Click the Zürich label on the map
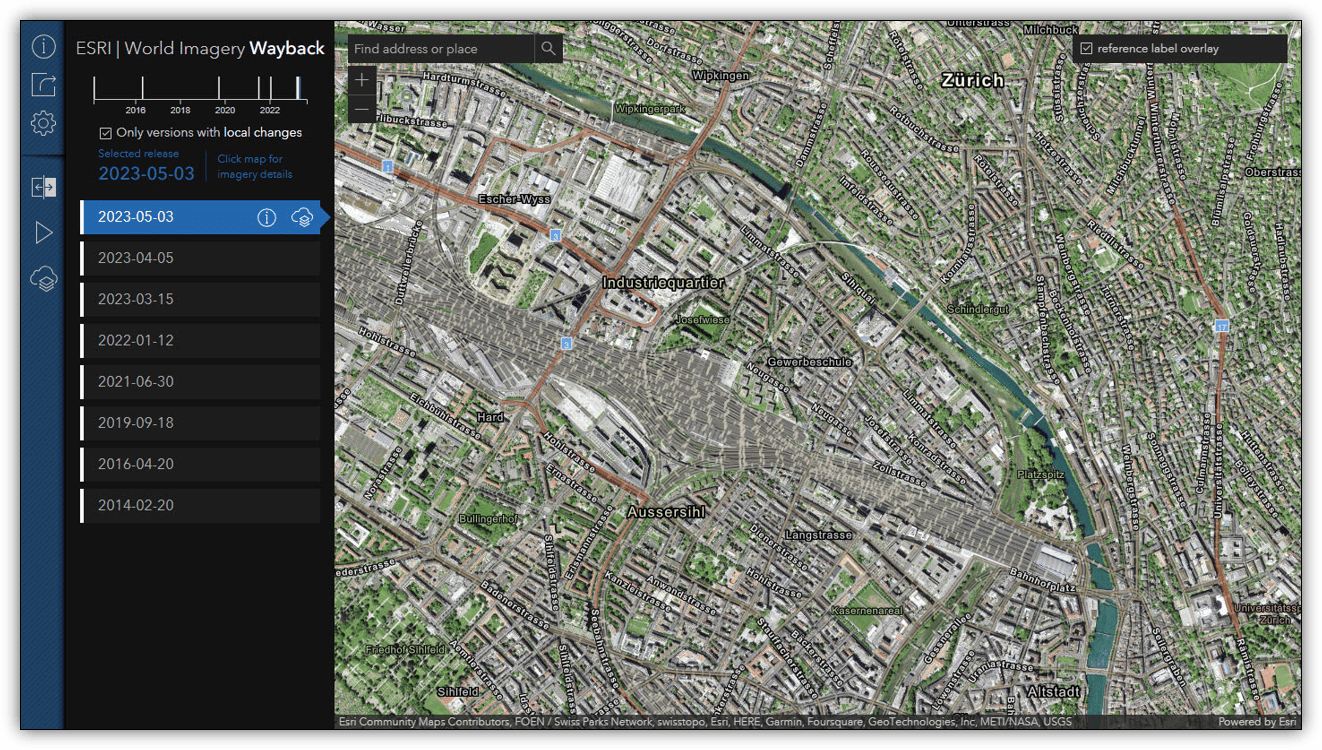This screenshot has height=750, width=1322. point(973,80)
